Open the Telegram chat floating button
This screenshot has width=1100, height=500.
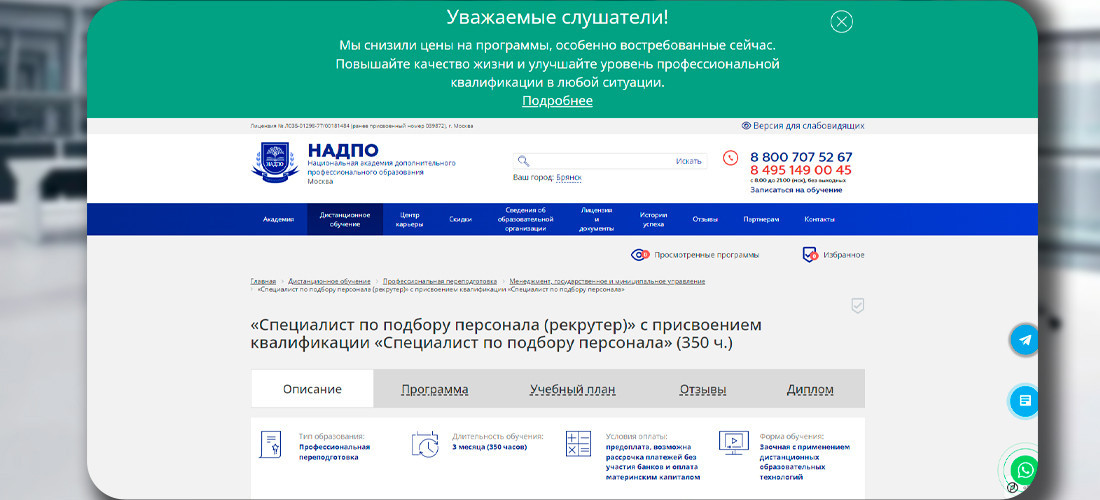click(1025, 340)
